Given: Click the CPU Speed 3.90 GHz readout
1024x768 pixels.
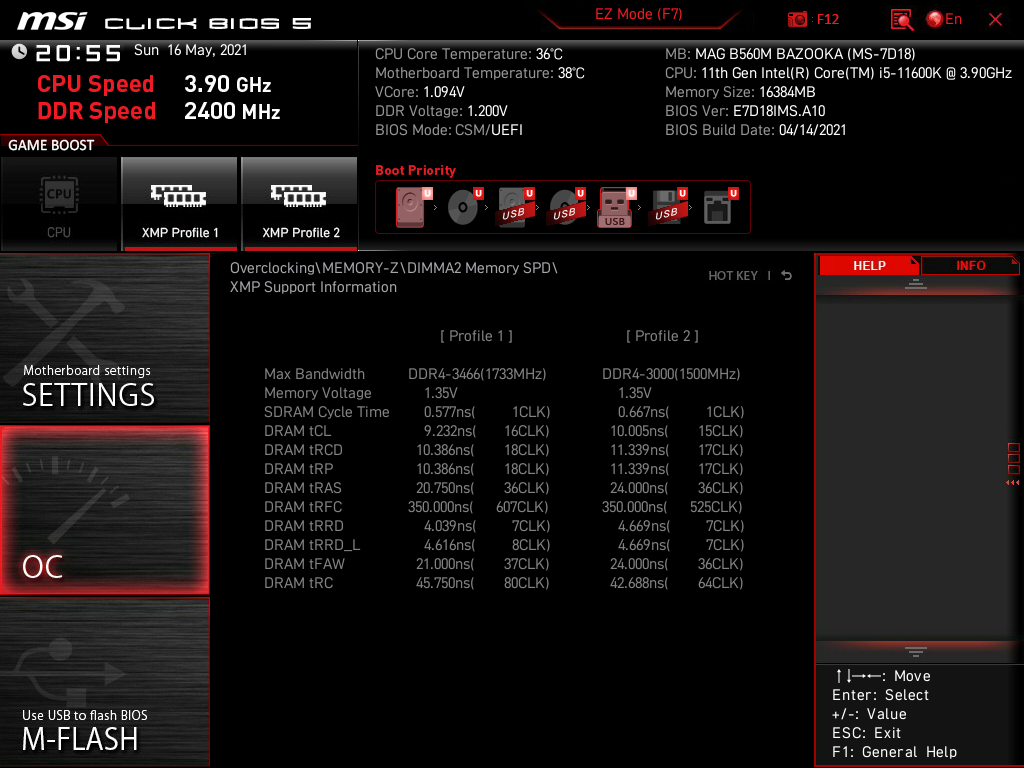Looking at the screenshot, I should click(x=154, y=84).
